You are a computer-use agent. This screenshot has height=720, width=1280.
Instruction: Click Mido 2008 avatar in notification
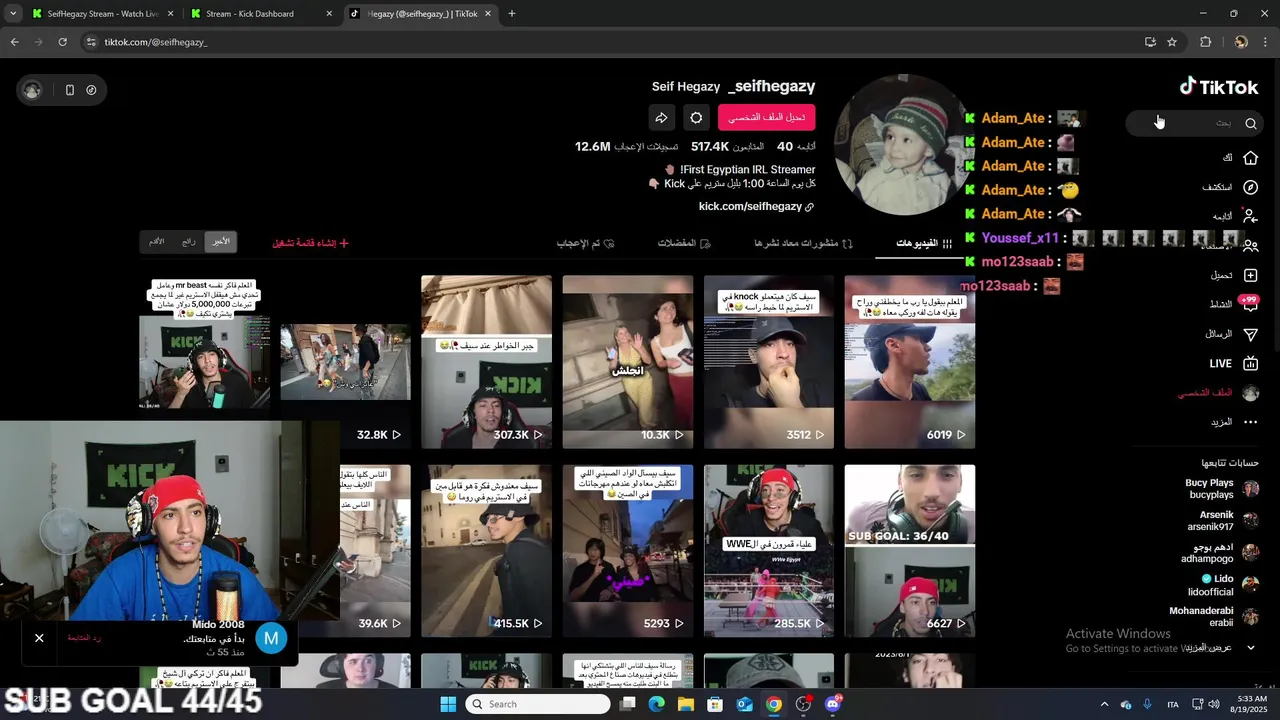click(x=271, y=638)
